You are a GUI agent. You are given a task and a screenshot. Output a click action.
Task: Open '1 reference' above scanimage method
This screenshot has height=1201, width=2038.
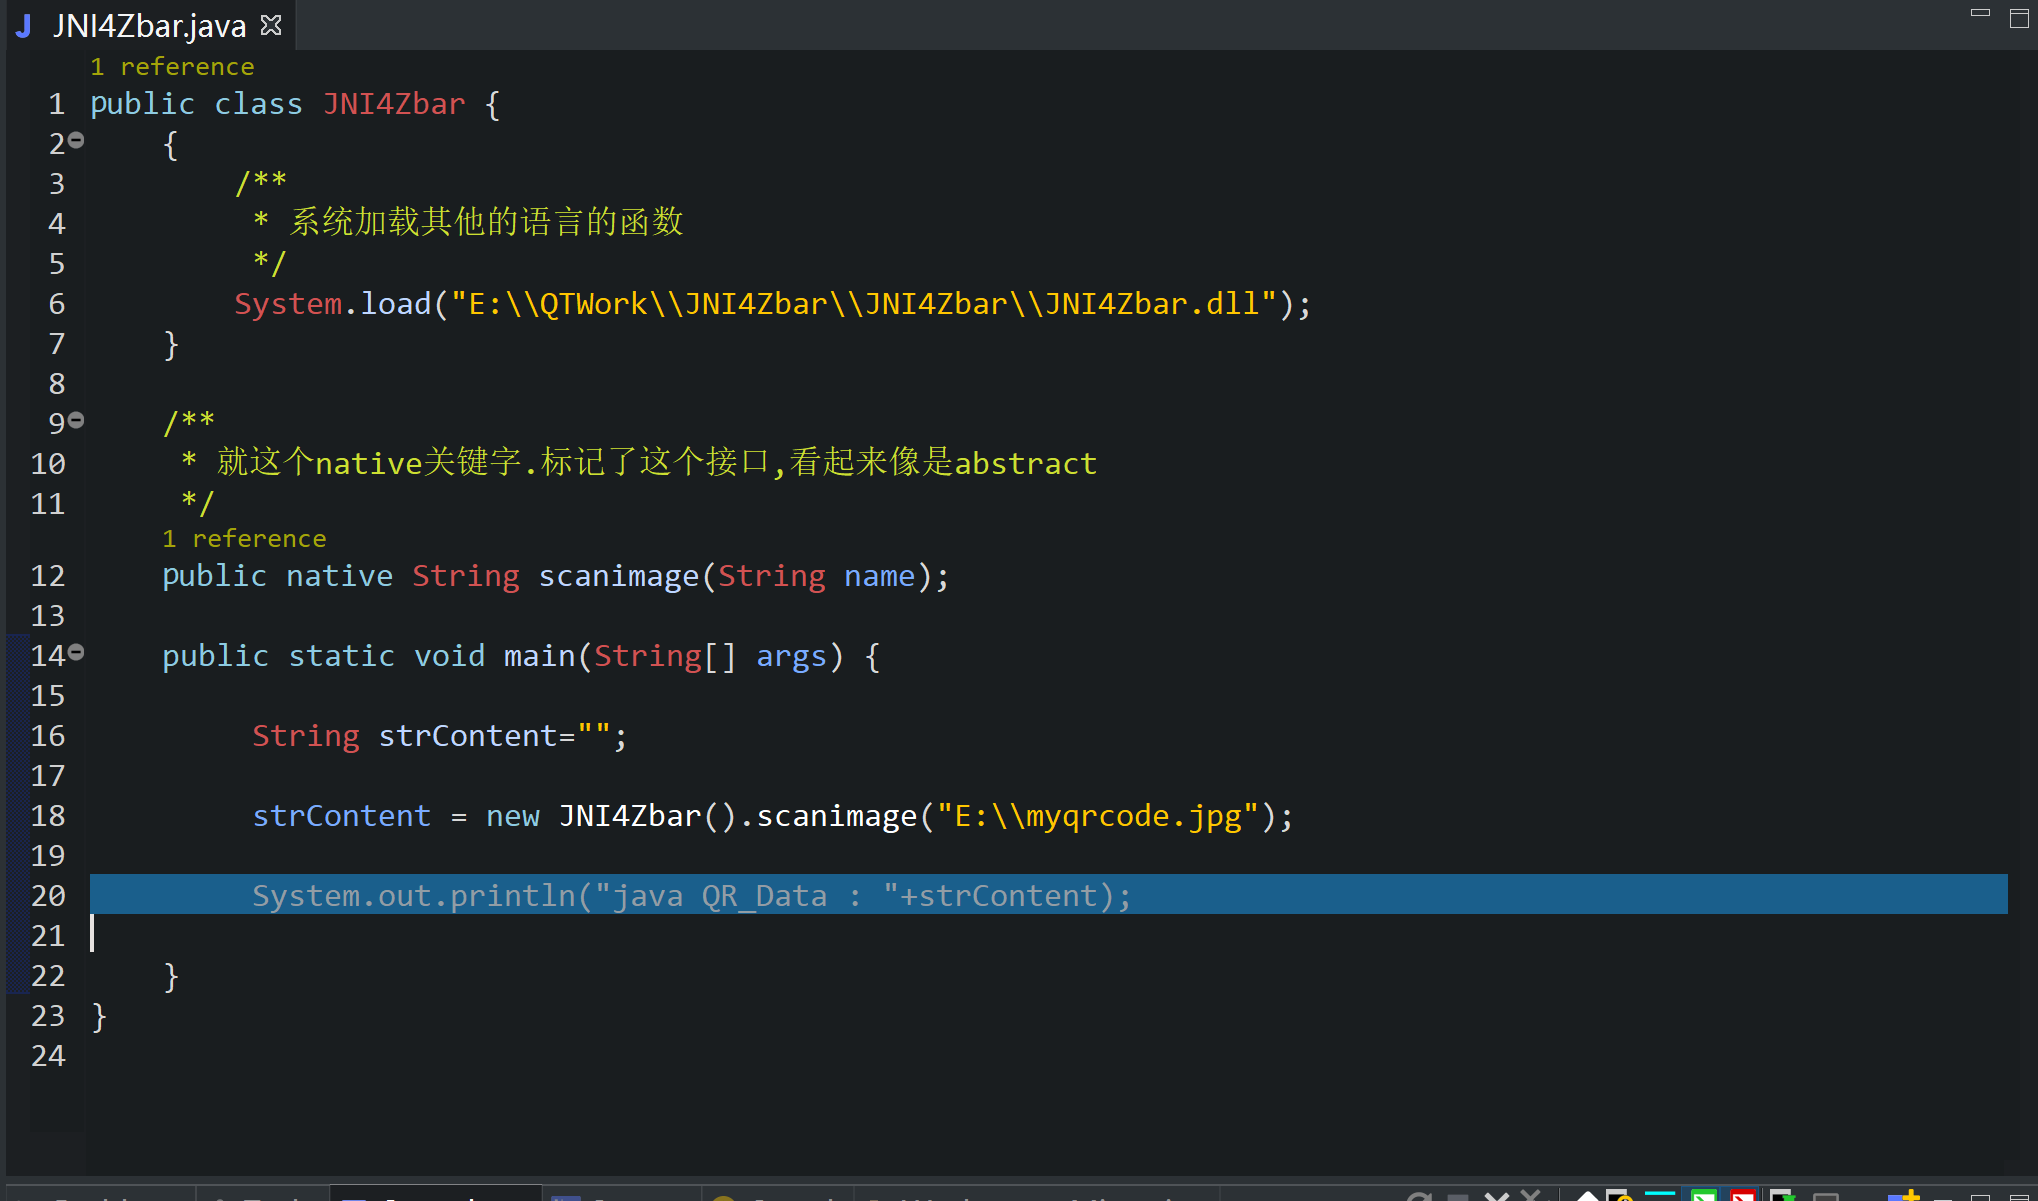click(244, 539)
